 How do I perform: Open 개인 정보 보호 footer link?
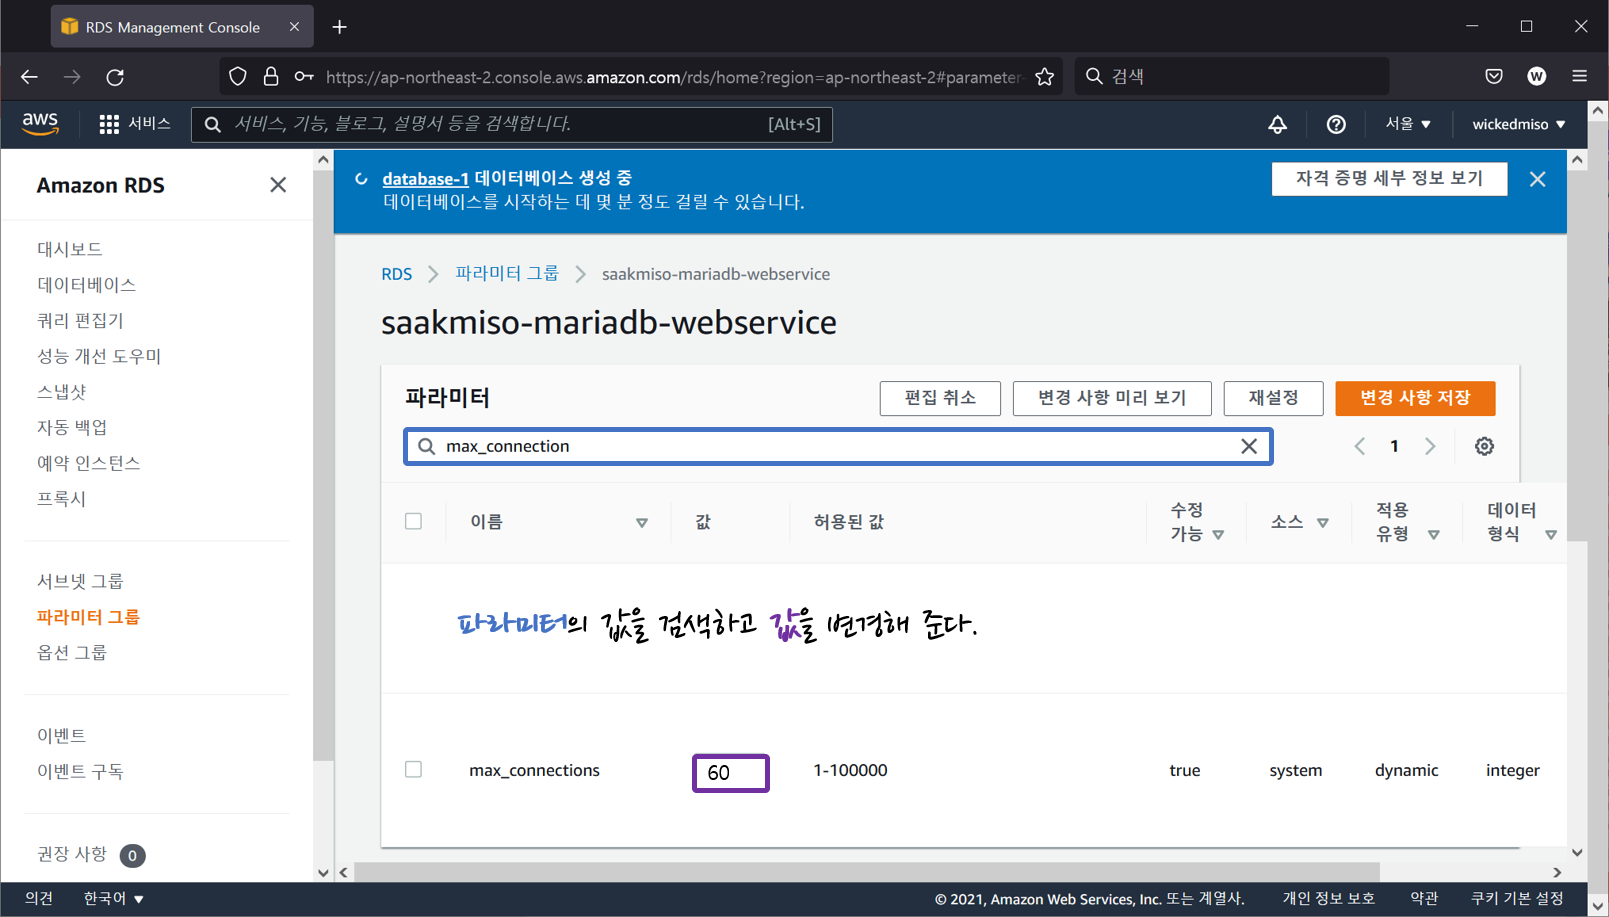point(1328,899)
